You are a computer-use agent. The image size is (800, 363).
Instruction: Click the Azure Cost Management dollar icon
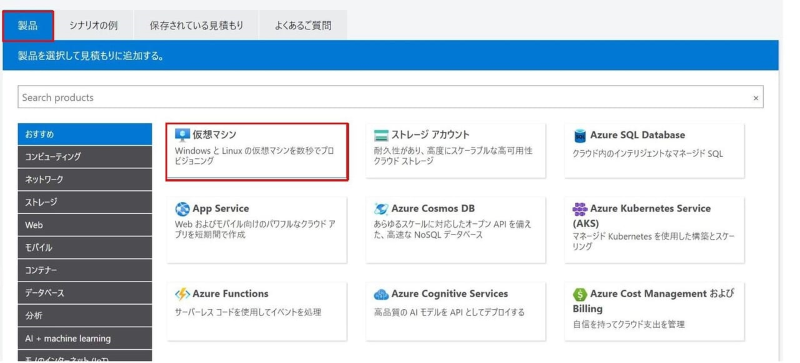(x=580, y=294)
